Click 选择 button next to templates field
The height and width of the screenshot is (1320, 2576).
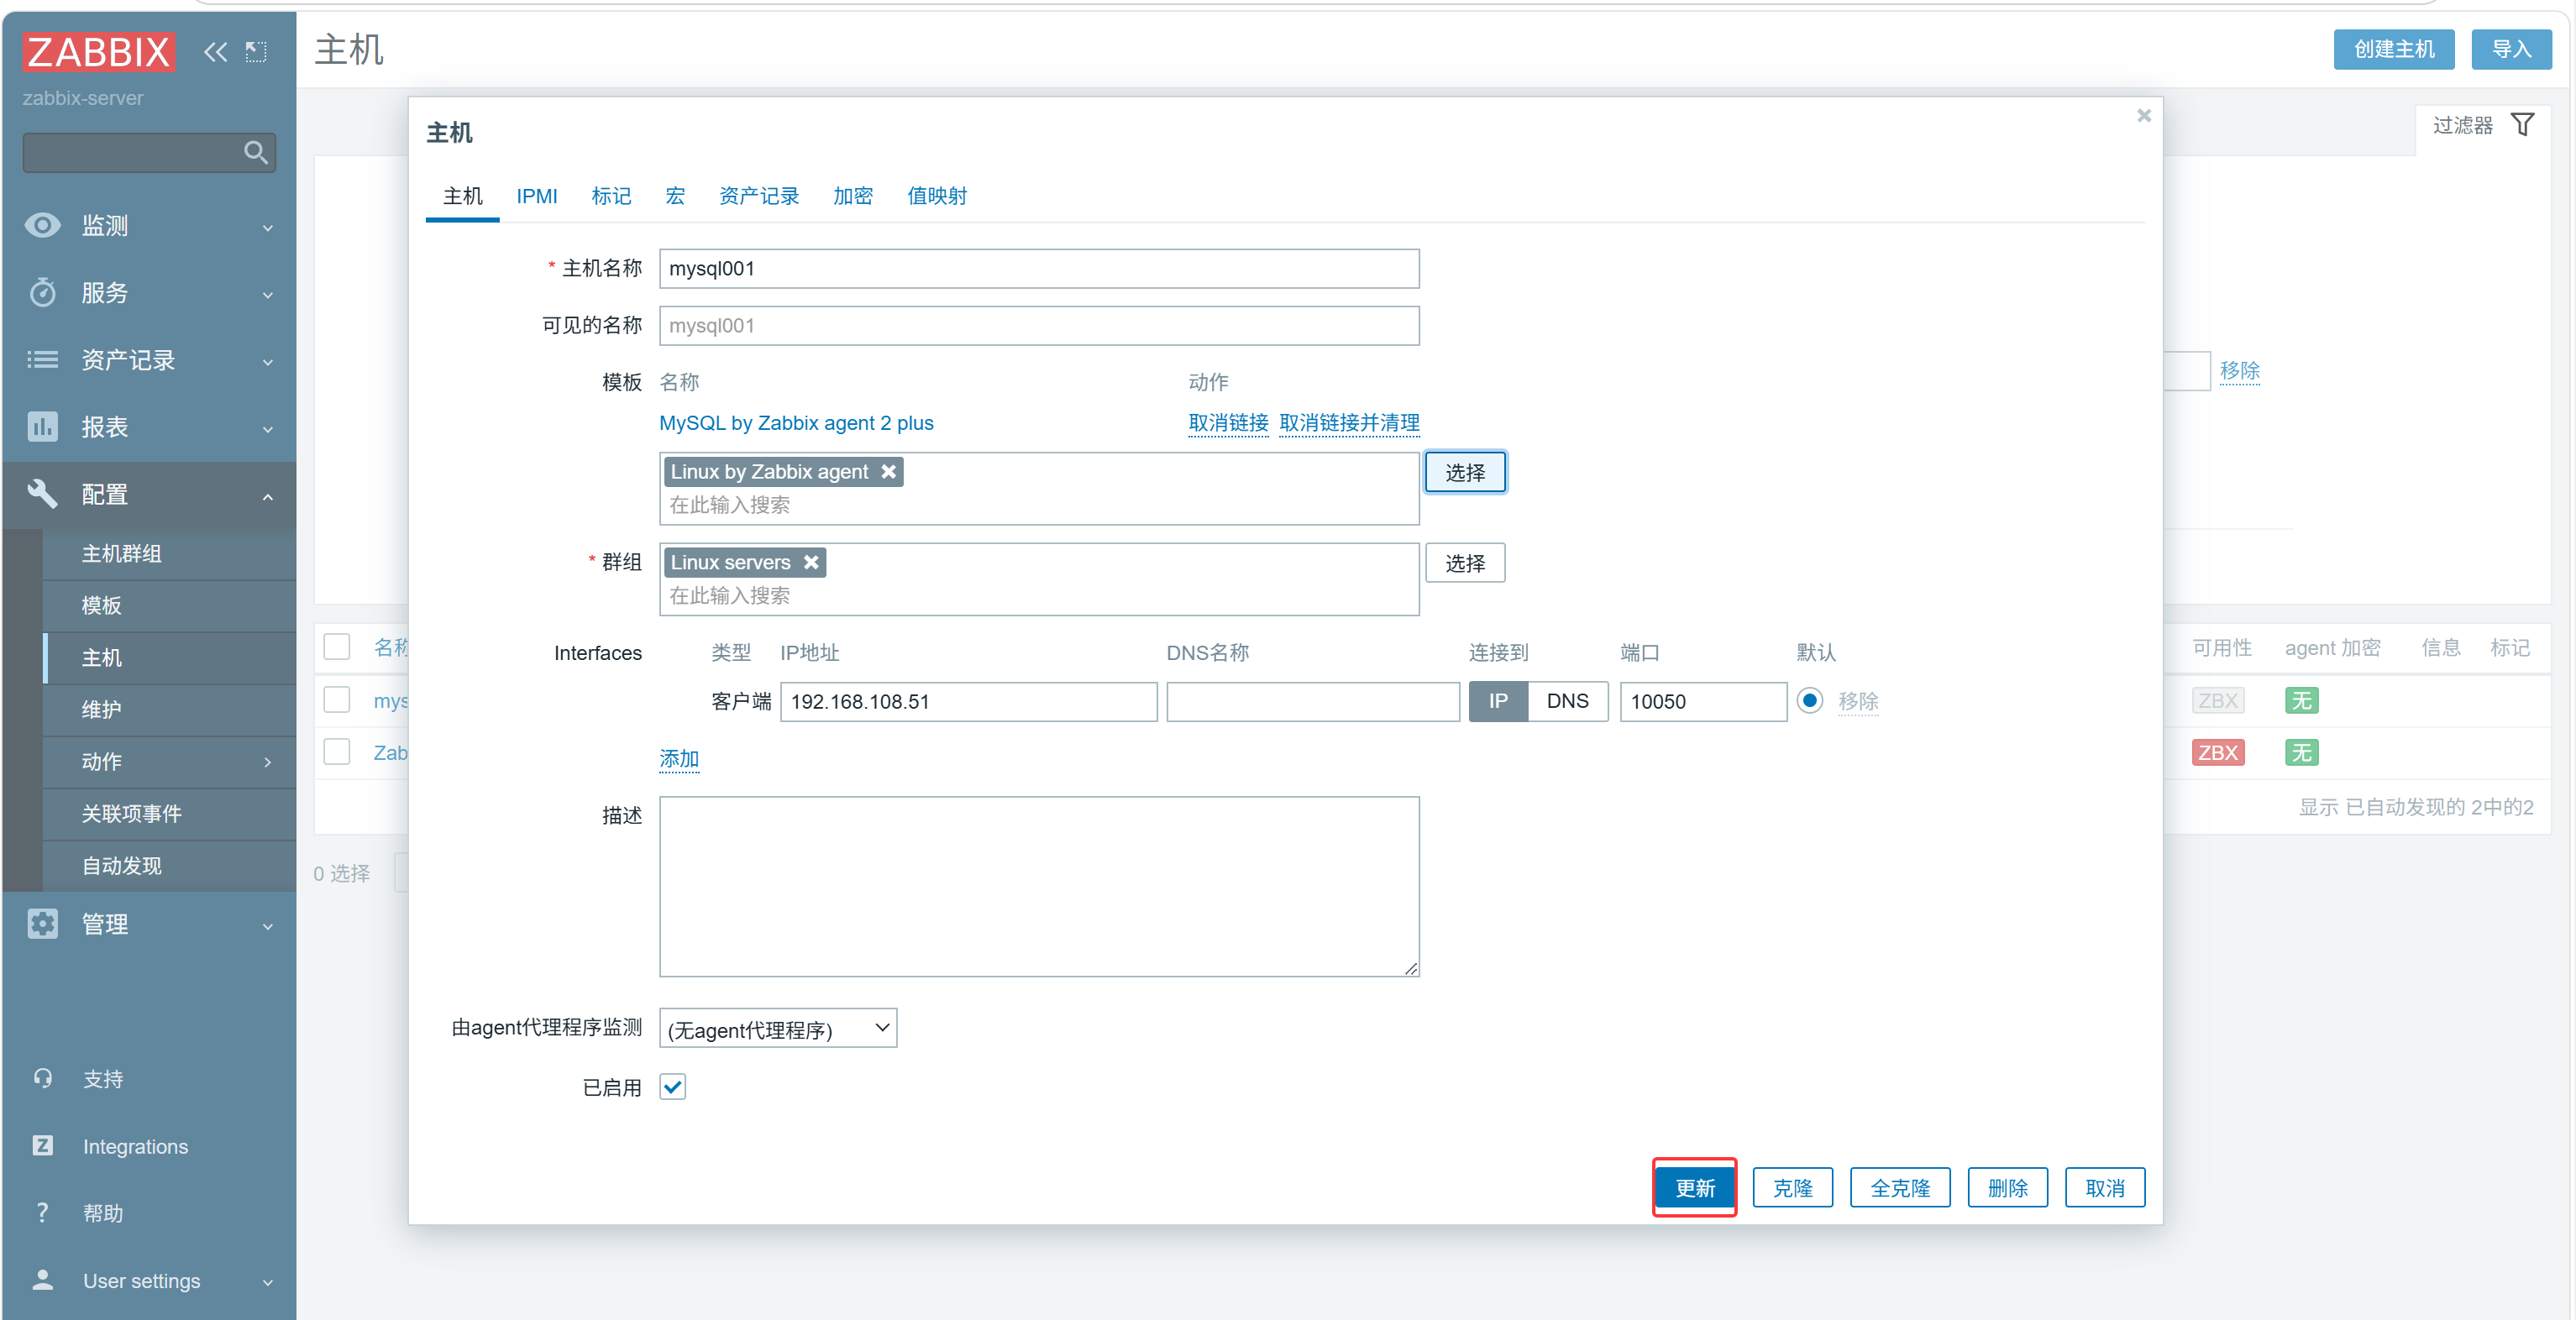tap(1465, 472)
